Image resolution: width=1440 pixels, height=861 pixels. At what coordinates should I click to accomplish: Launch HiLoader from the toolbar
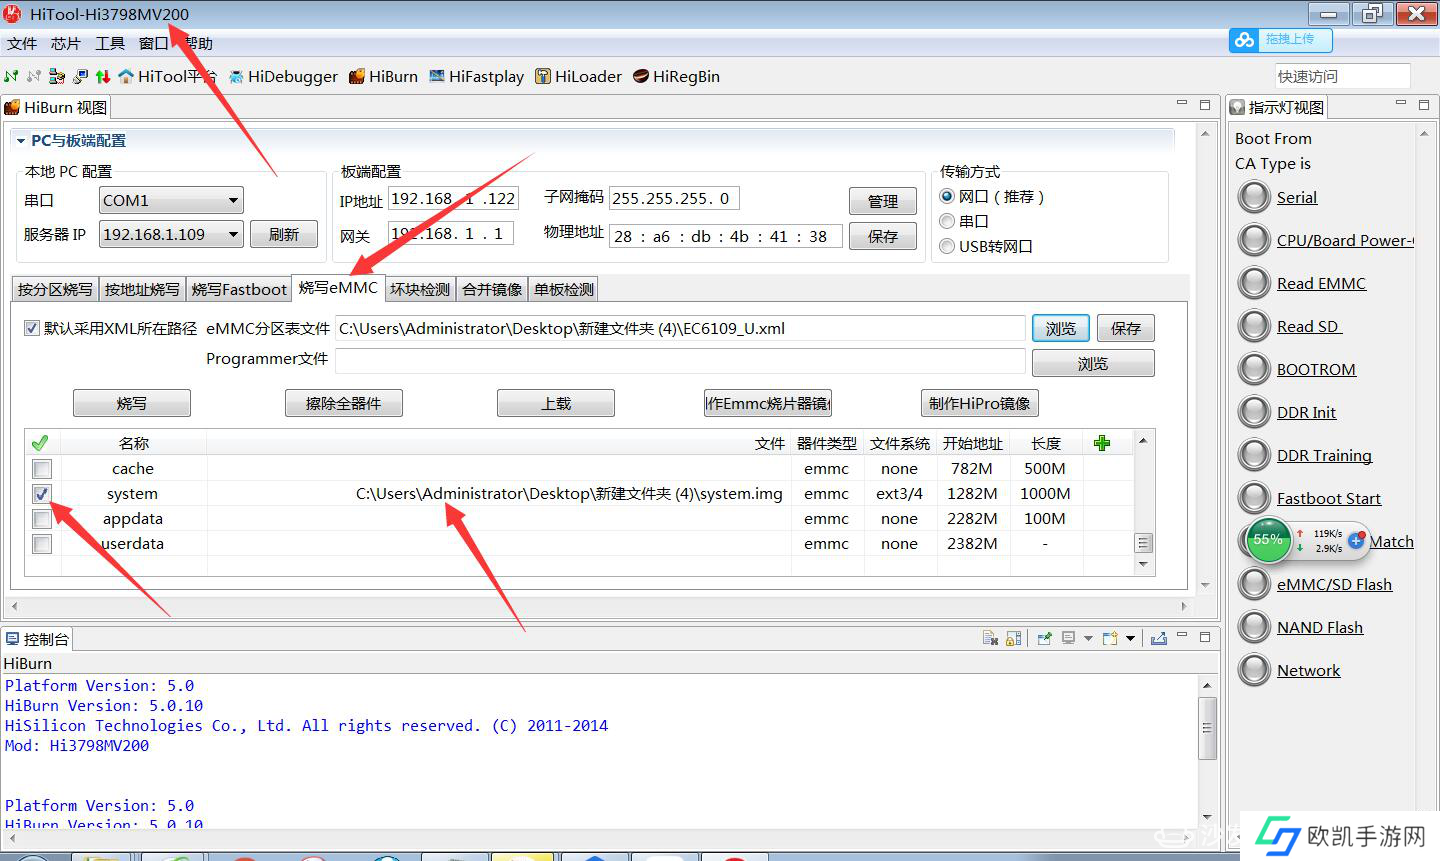pos(578,77)
